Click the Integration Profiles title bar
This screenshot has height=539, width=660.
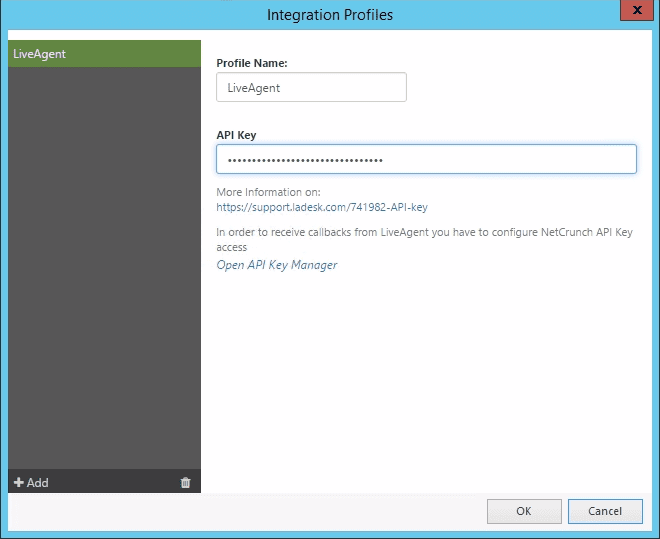330,14
